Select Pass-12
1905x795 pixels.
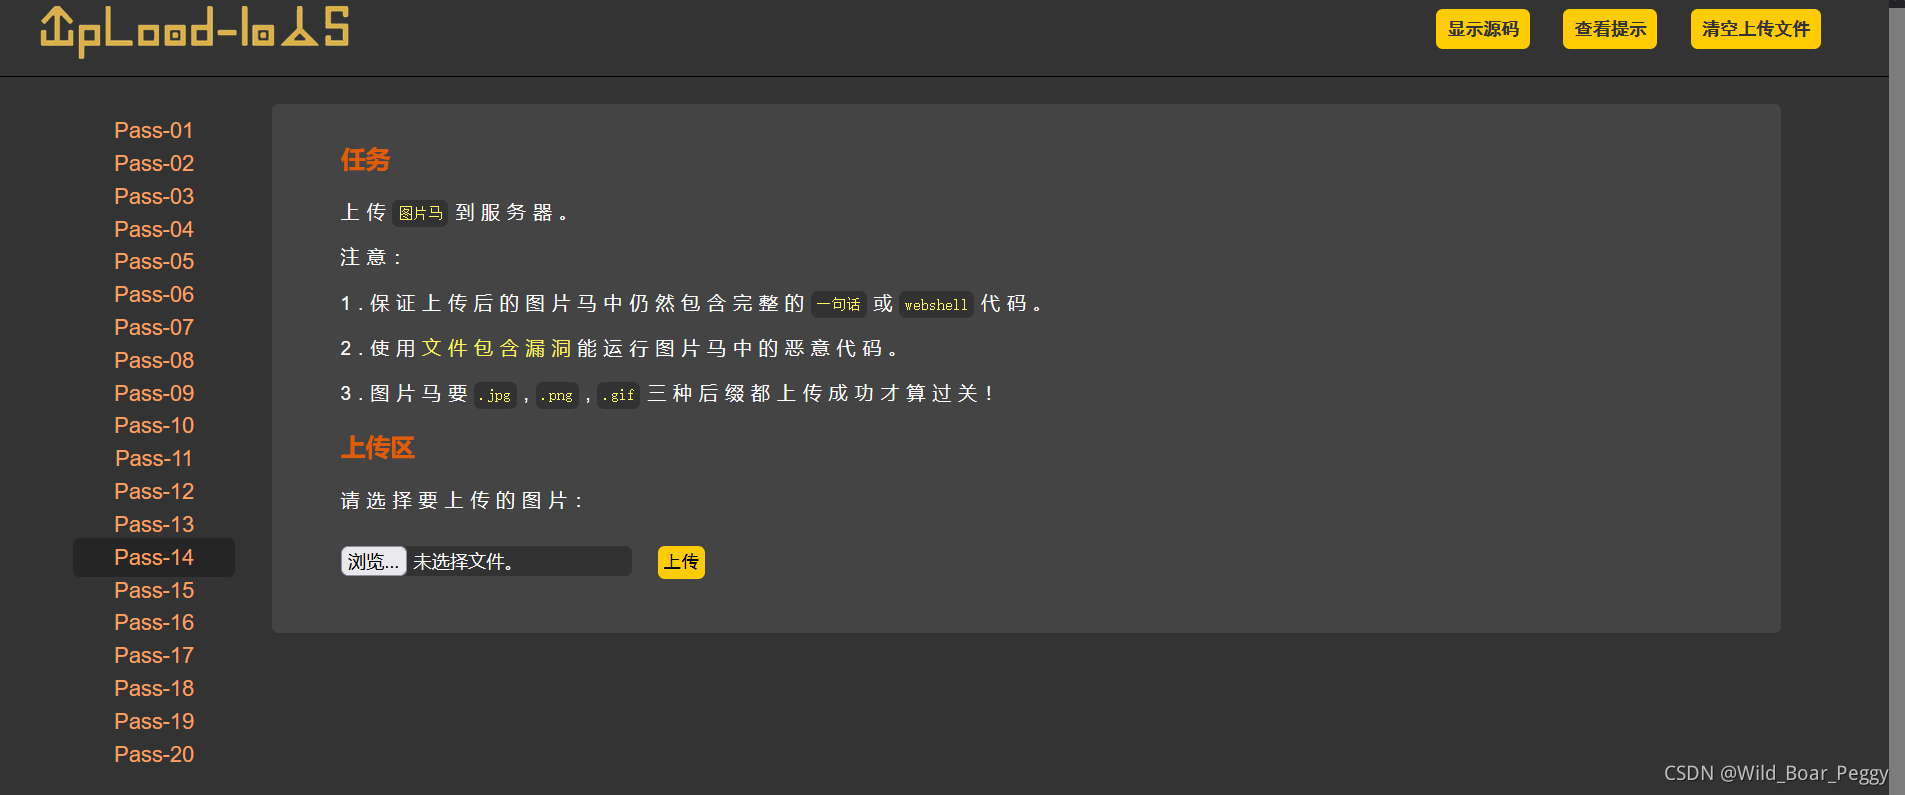click(x=154, y=491)
